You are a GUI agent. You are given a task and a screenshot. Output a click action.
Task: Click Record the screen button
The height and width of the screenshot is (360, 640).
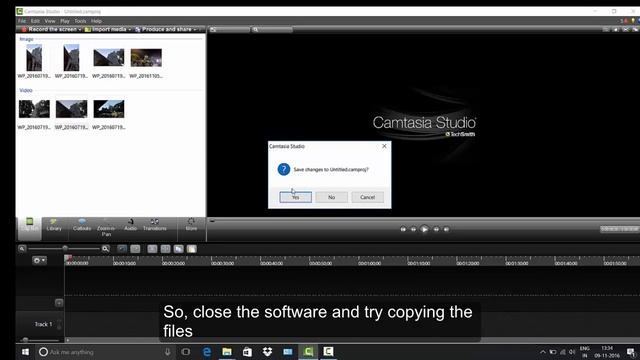click(x=49, y=29)
